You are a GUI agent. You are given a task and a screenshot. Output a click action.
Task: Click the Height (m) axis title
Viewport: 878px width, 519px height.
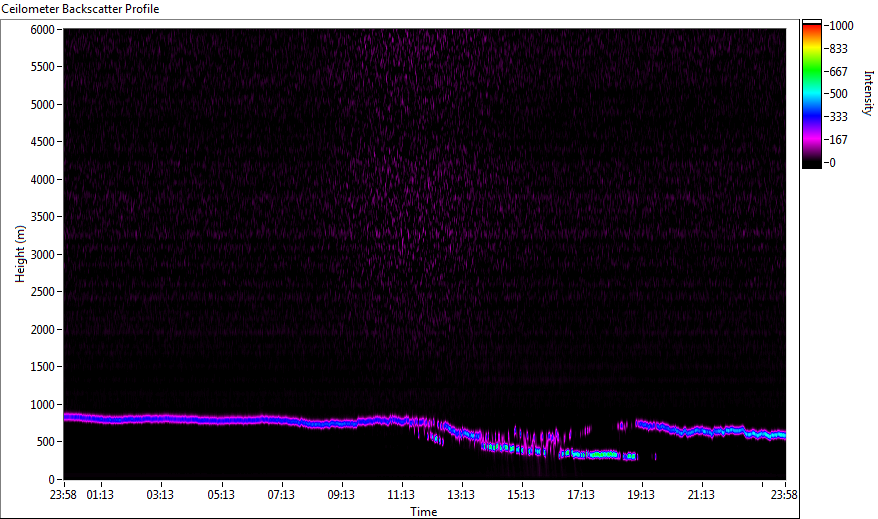coord(20,254)
